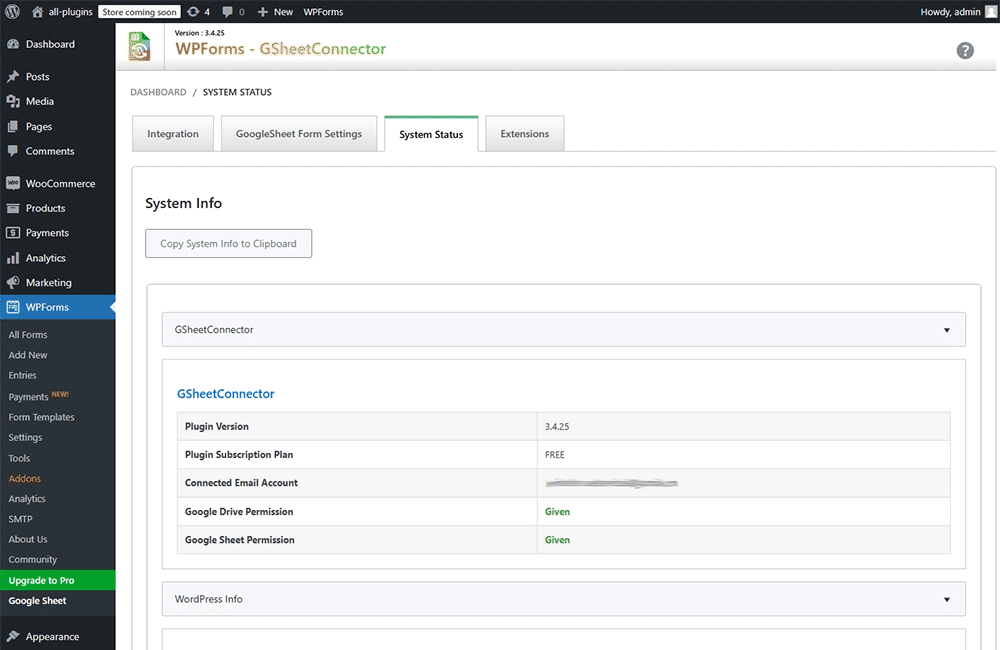Click the Media icon in sidebar
The width and height of the screenshot is (1000, 650).
coord(13,101)
